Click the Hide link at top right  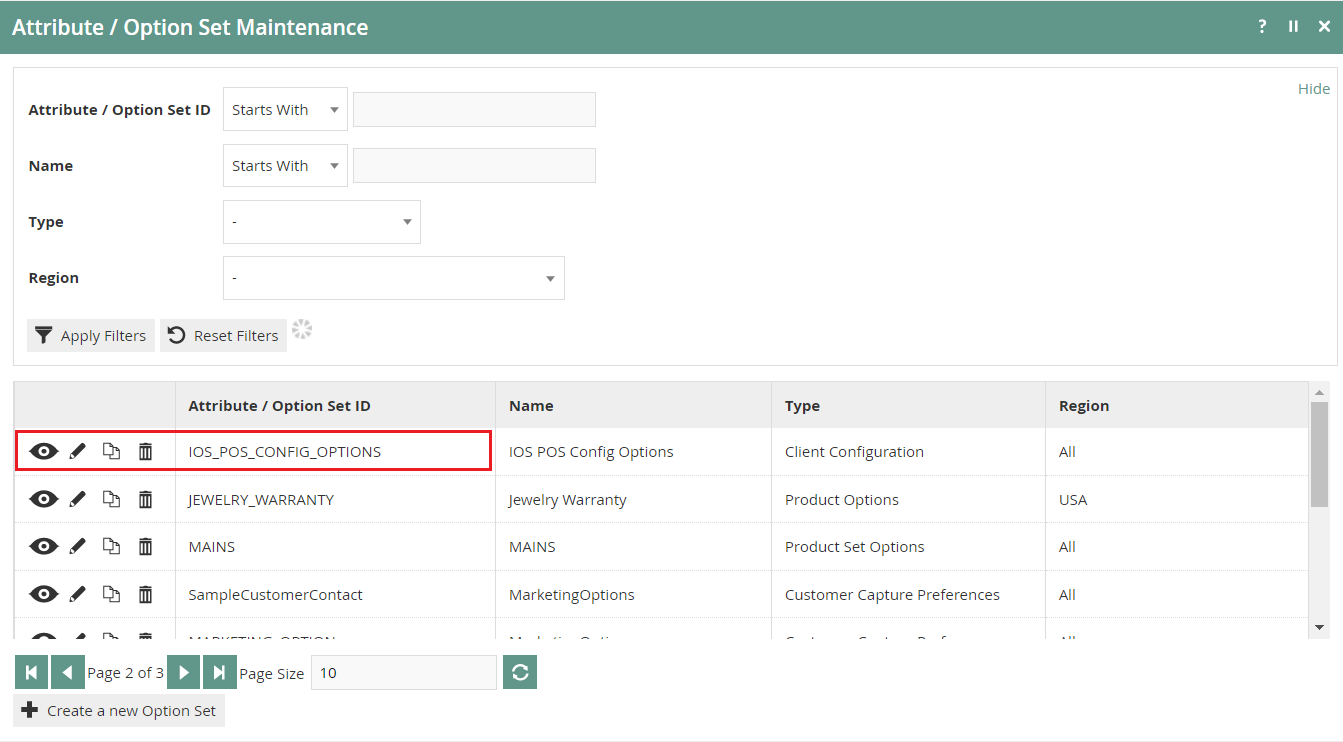tap(1313, 88)
